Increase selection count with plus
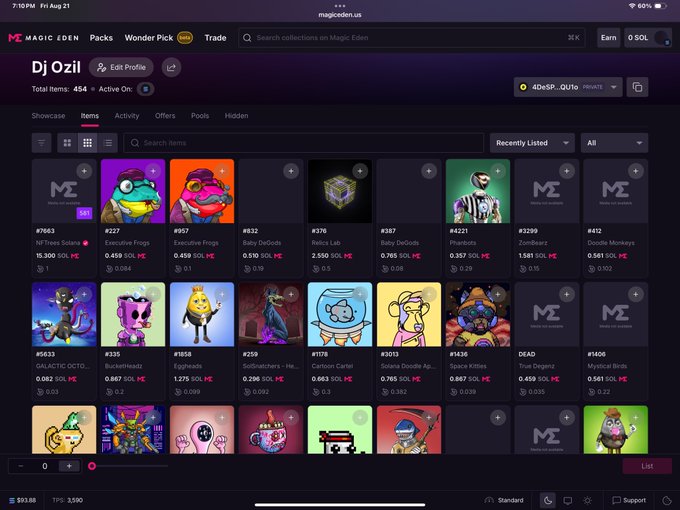 pos(69,466)
